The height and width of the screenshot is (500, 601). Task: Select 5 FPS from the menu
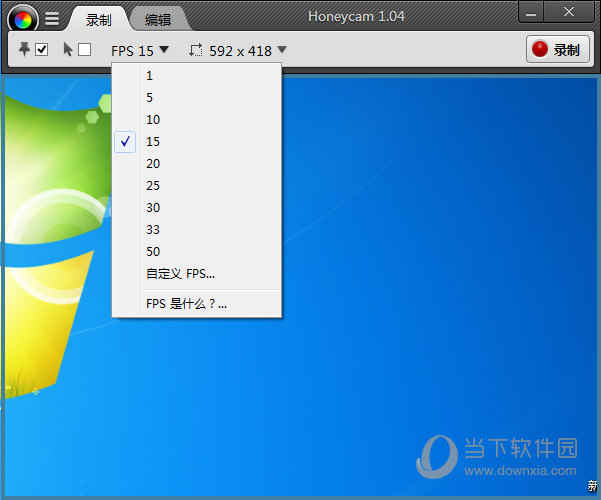coord(197,97)
